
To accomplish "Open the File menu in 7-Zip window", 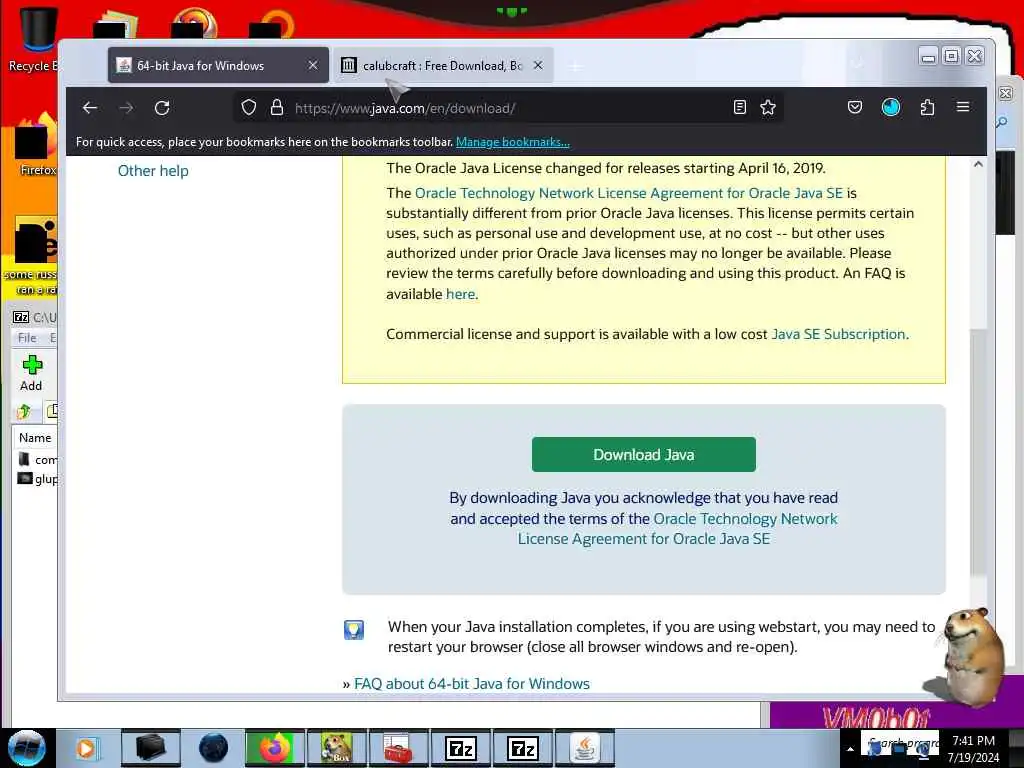I will 27,338.
